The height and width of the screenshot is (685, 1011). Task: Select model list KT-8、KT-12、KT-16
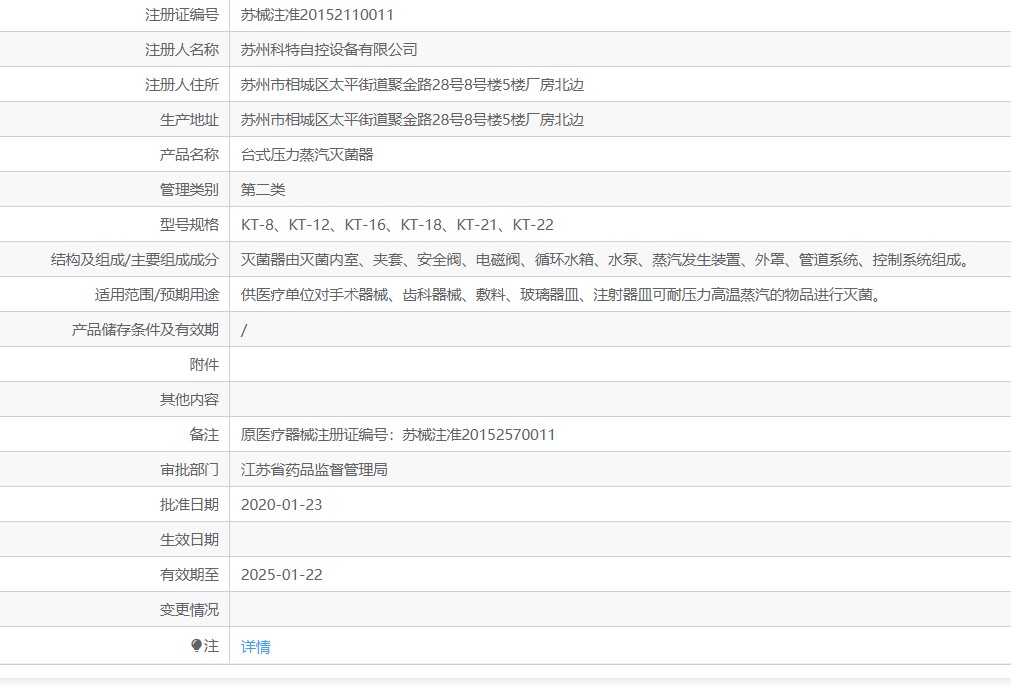tap(397, 224)
